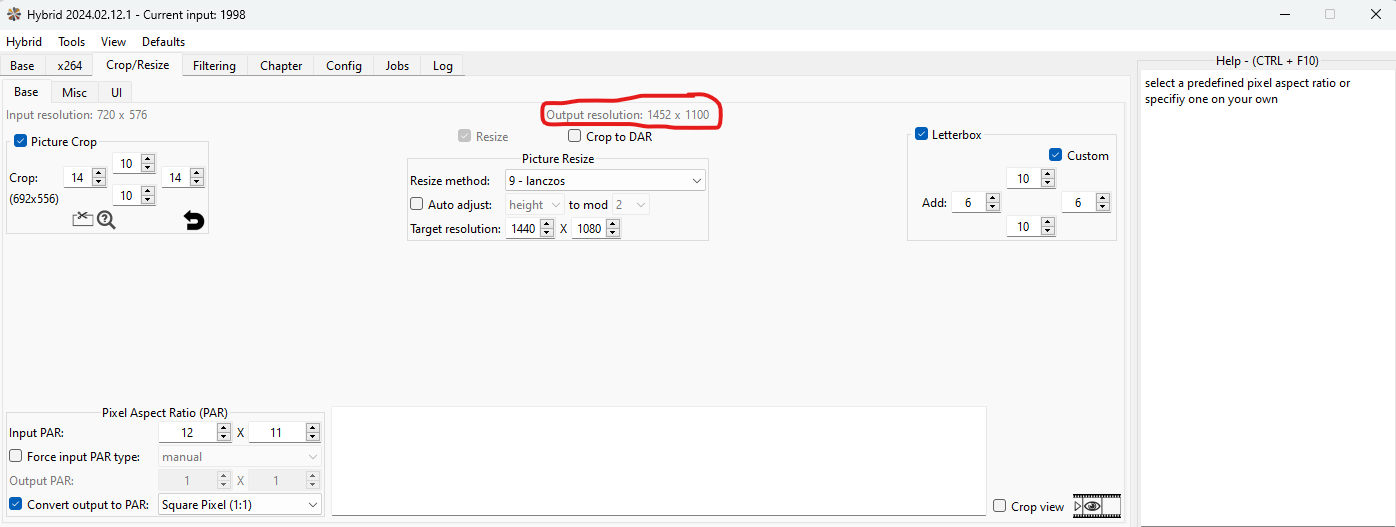Check the Crop view option
Image resolution: width=1396 pixels, height=527 pixels.
pos(1000,506)
